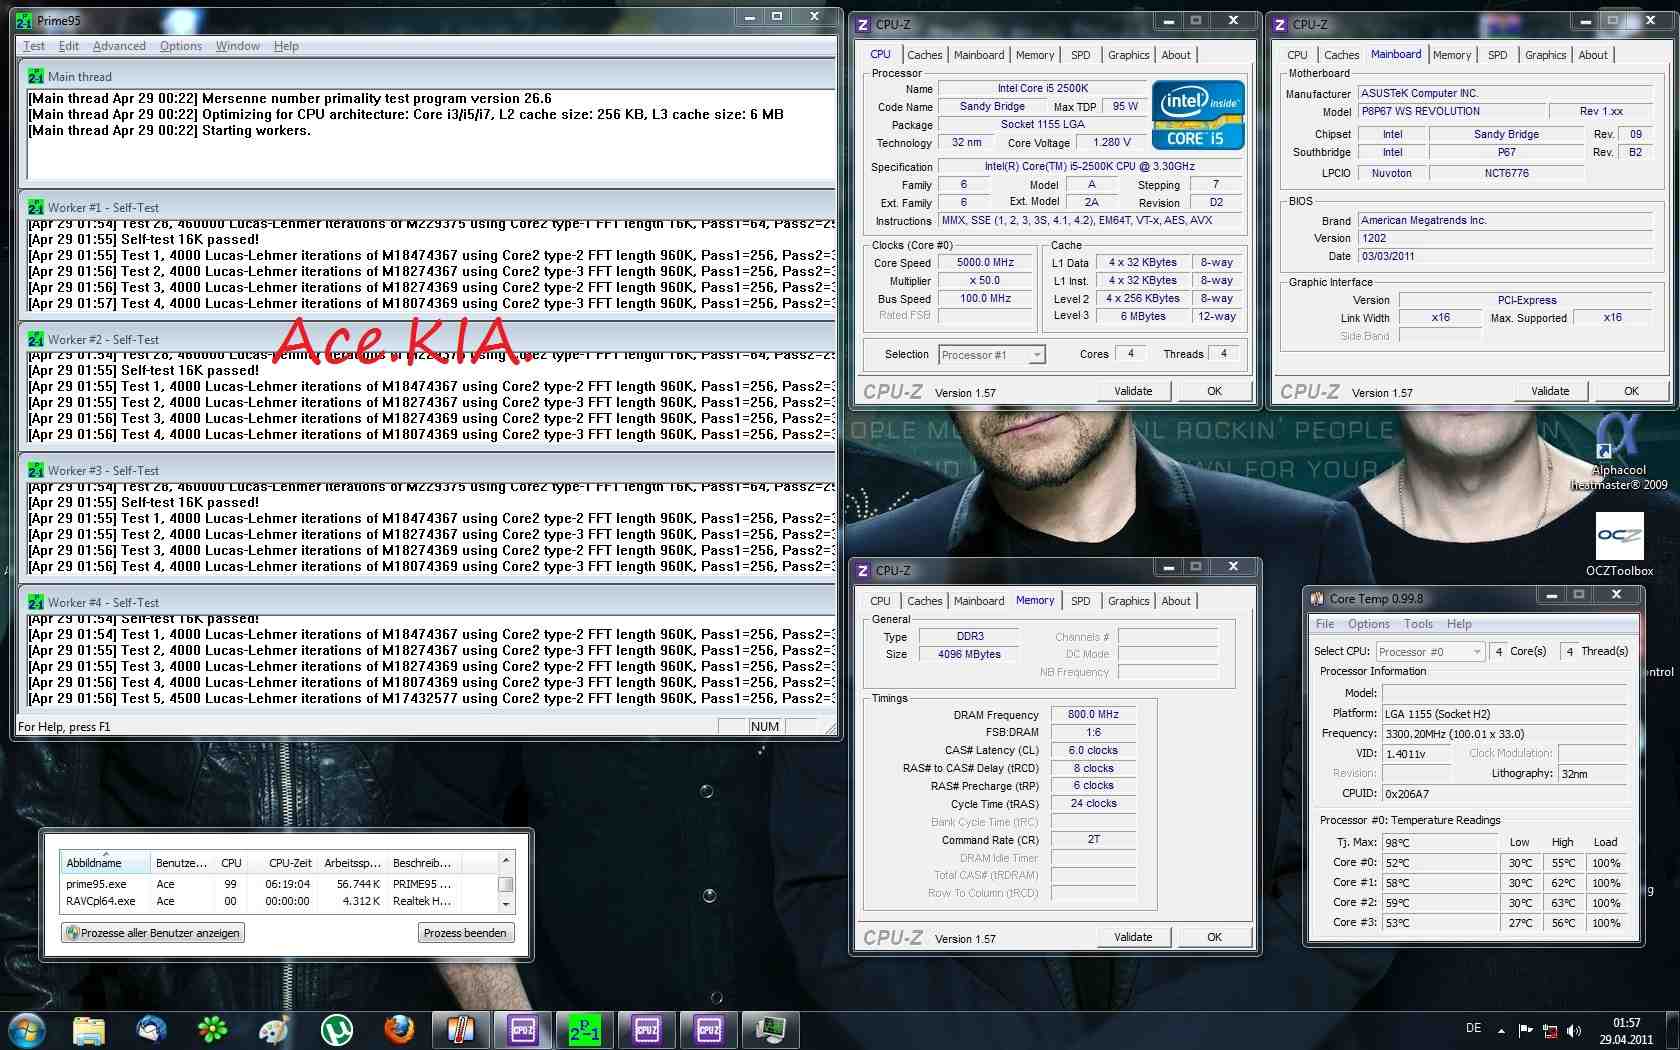Viewport: 1680px width, 1050px height.
Task: Switch to About tab in CPU-Z Mainboard window
Action: pyautogui.click(x=1593, y=55)
